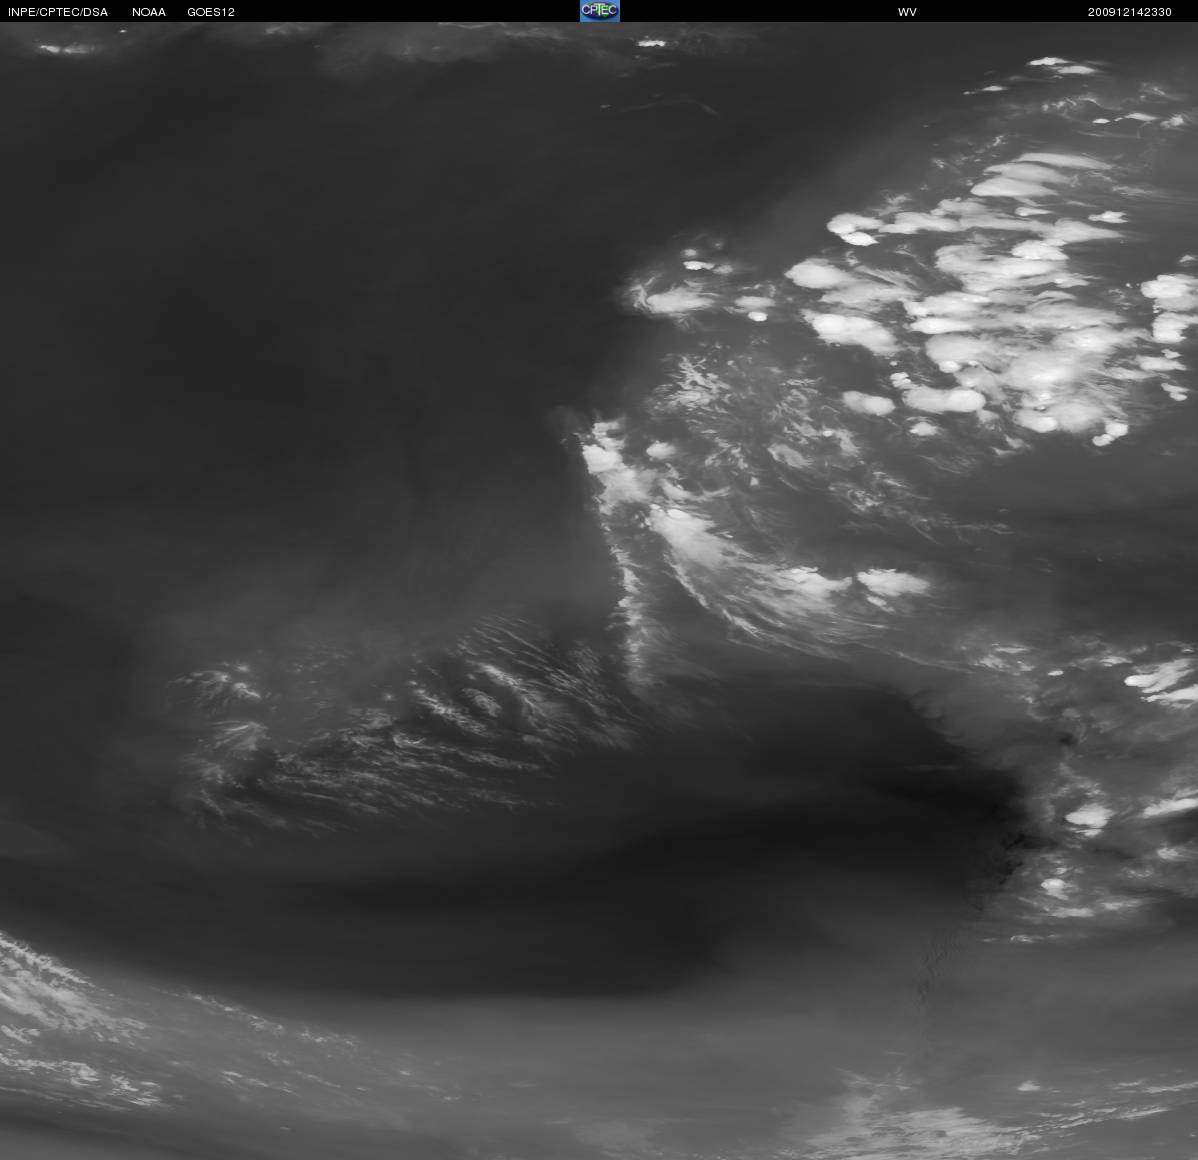Click the INPE/CPTEC/DSA header text

coord(58,12)
